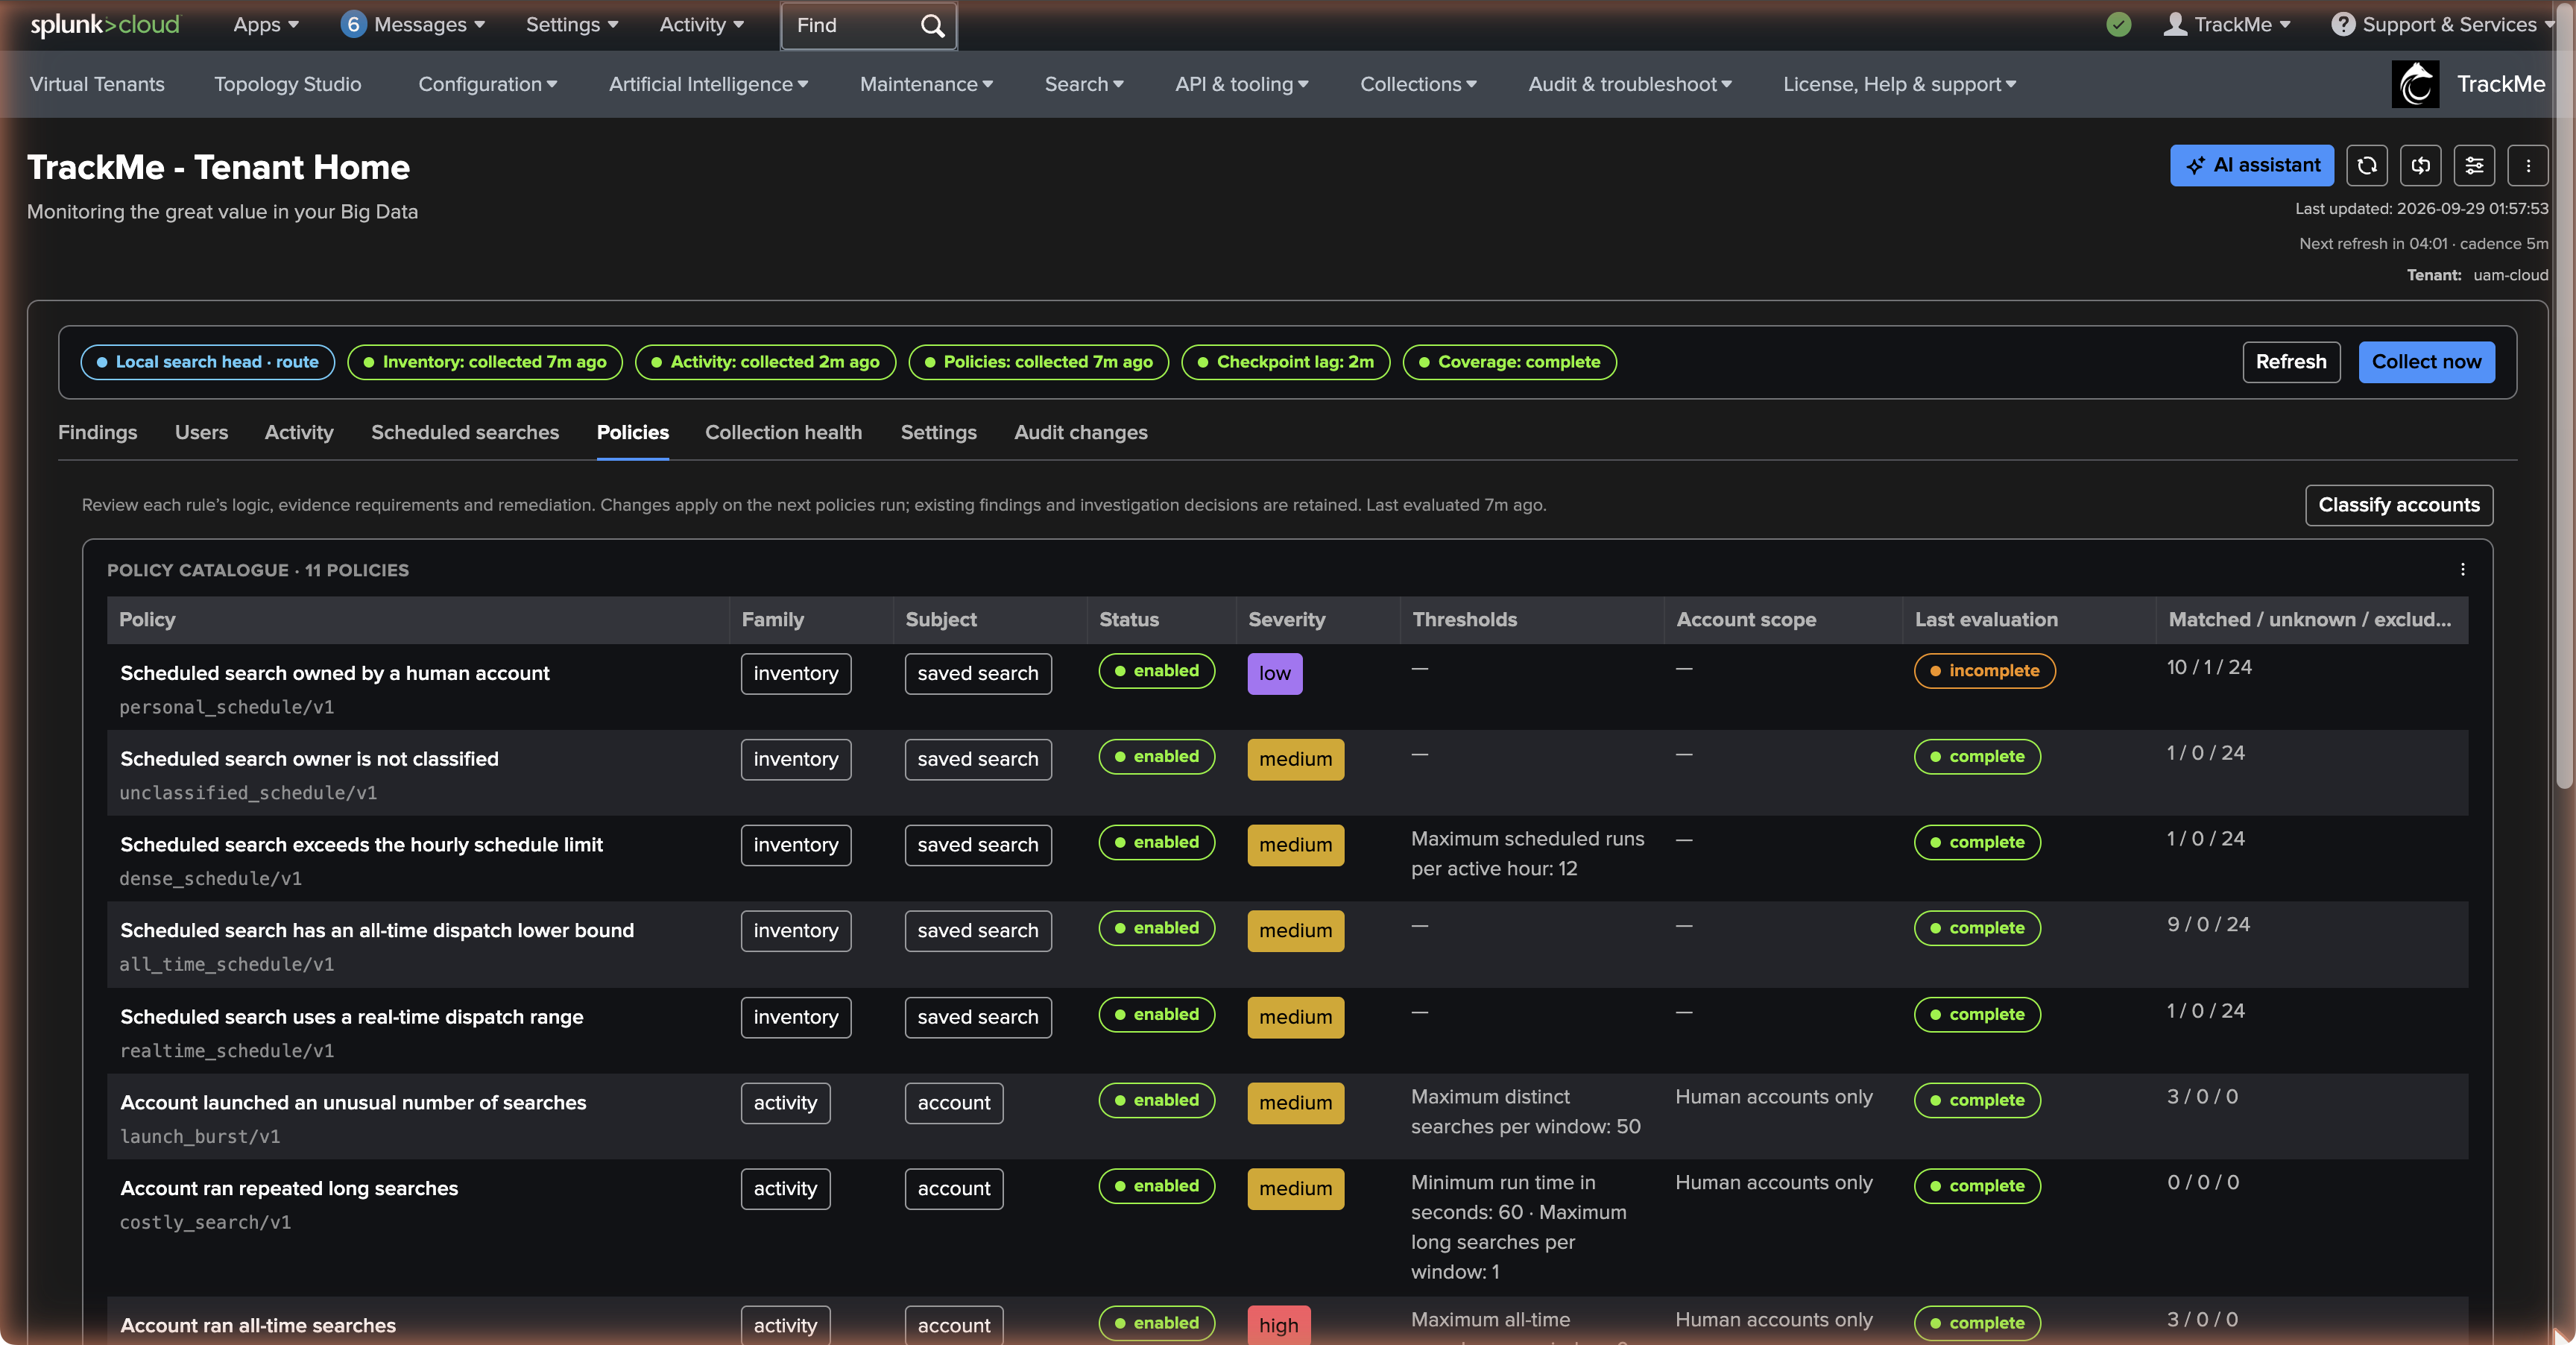Expand the Artificial Intelligence menu
Viewport: 2576px width, 1345px height.
(708, 85)
